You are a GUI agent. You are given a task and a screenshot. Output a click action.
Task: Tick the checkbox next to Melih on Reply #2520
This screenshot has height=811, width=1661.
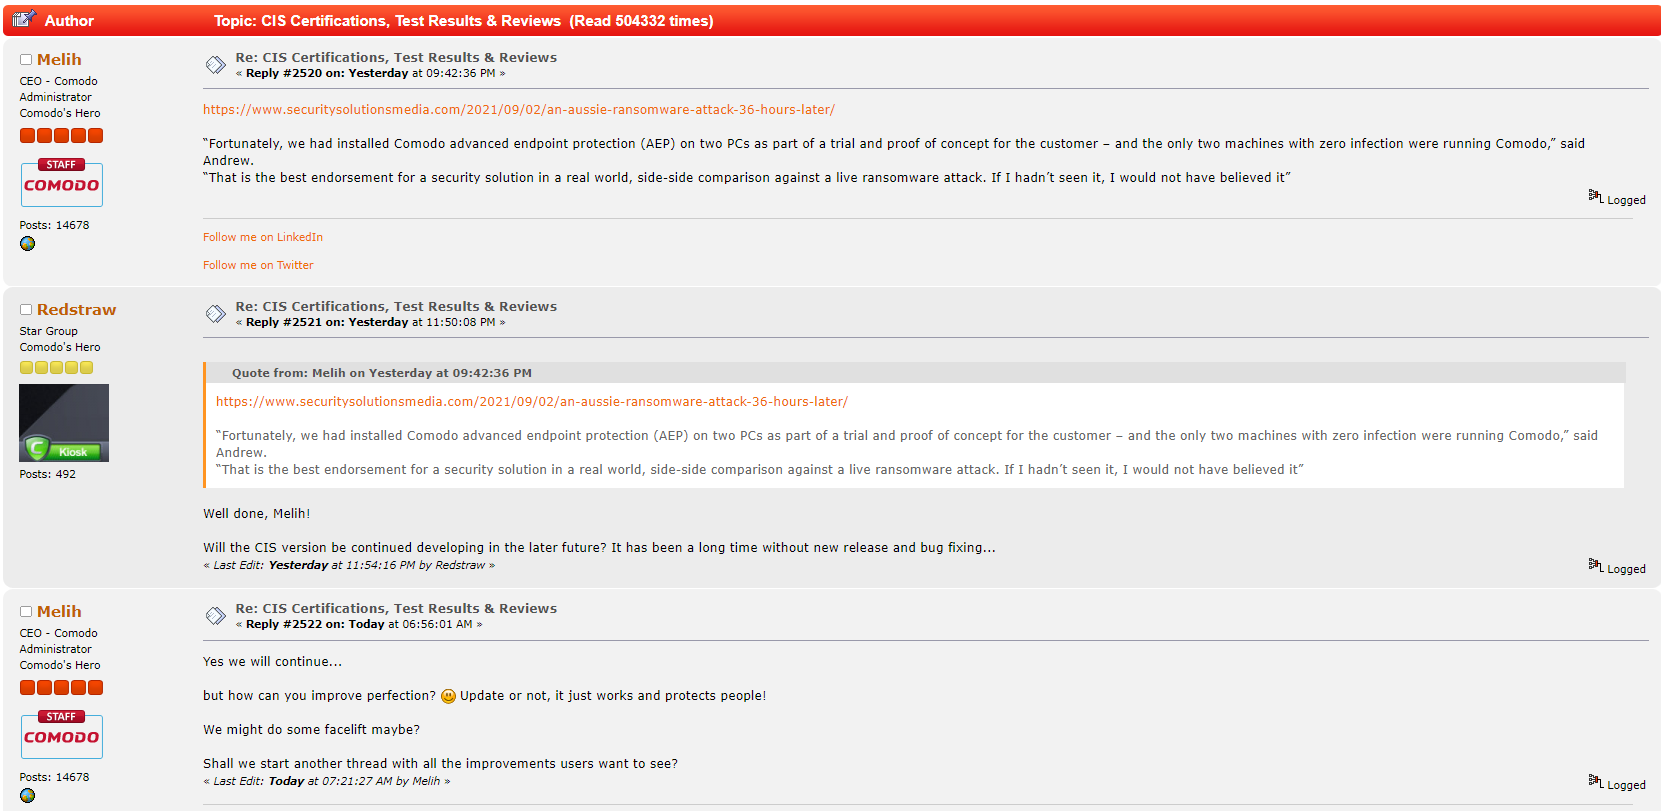pos(26,60)
